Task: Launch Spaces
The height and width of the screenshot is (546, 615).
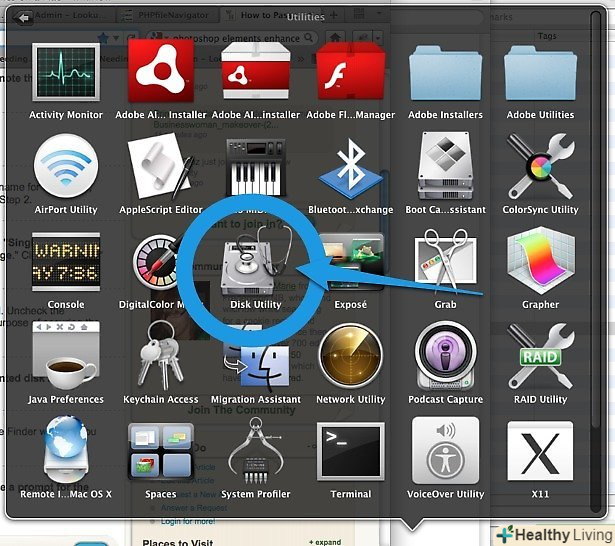Action: [x=161, y=452]
